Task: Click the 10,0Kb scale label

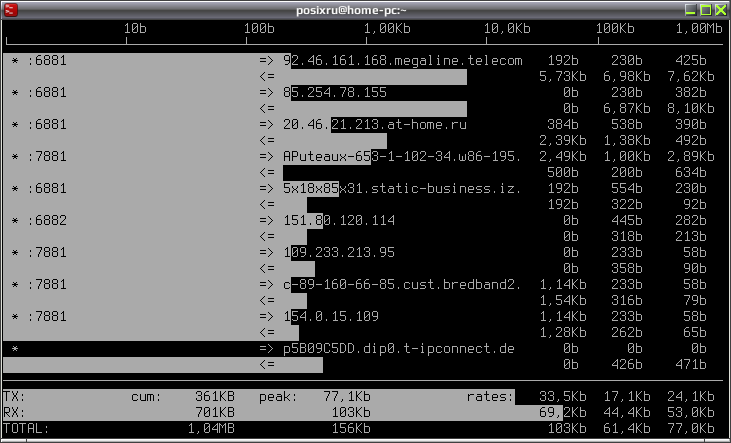Action: click(507, 28)
